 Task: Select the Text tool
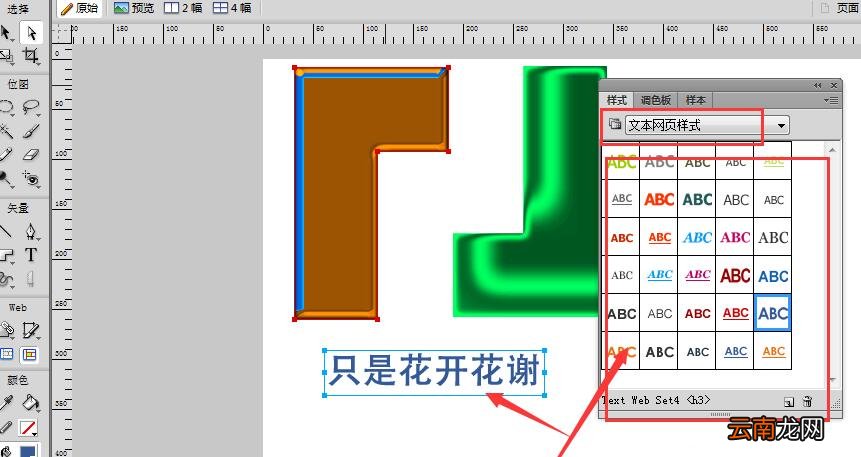[x=31, y=255]
